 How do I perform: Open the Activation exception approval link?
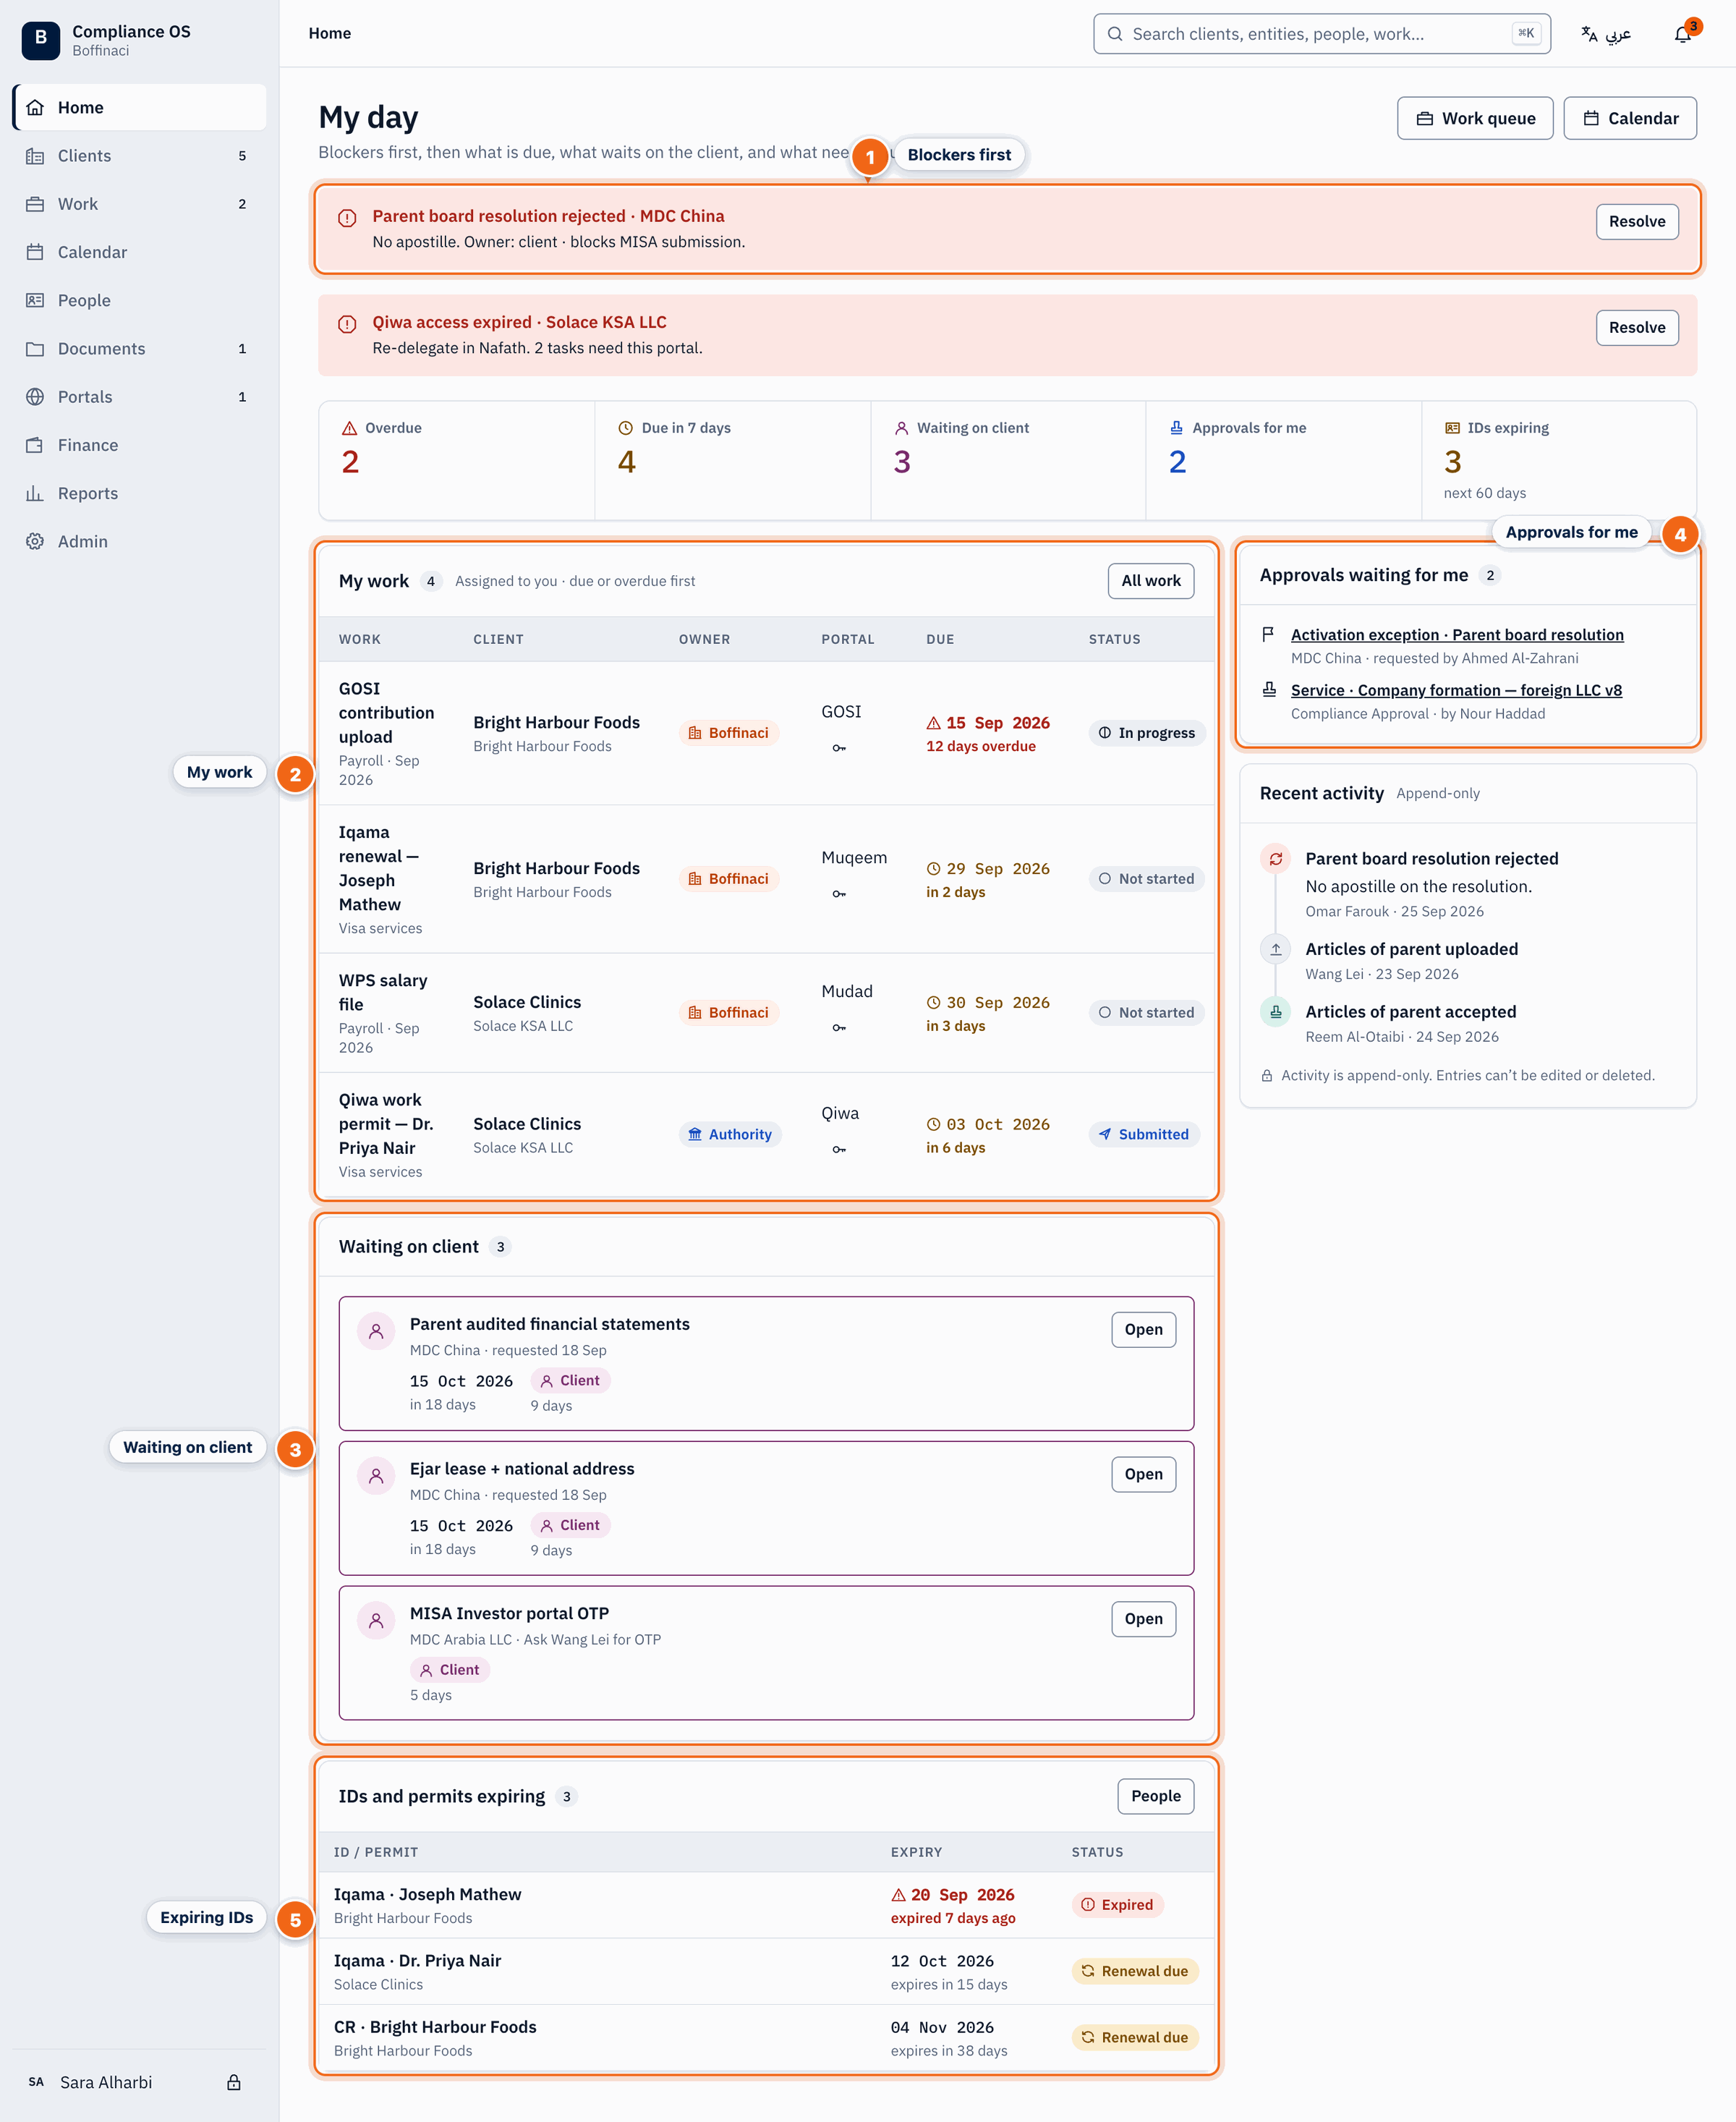tap(1457, 634)
